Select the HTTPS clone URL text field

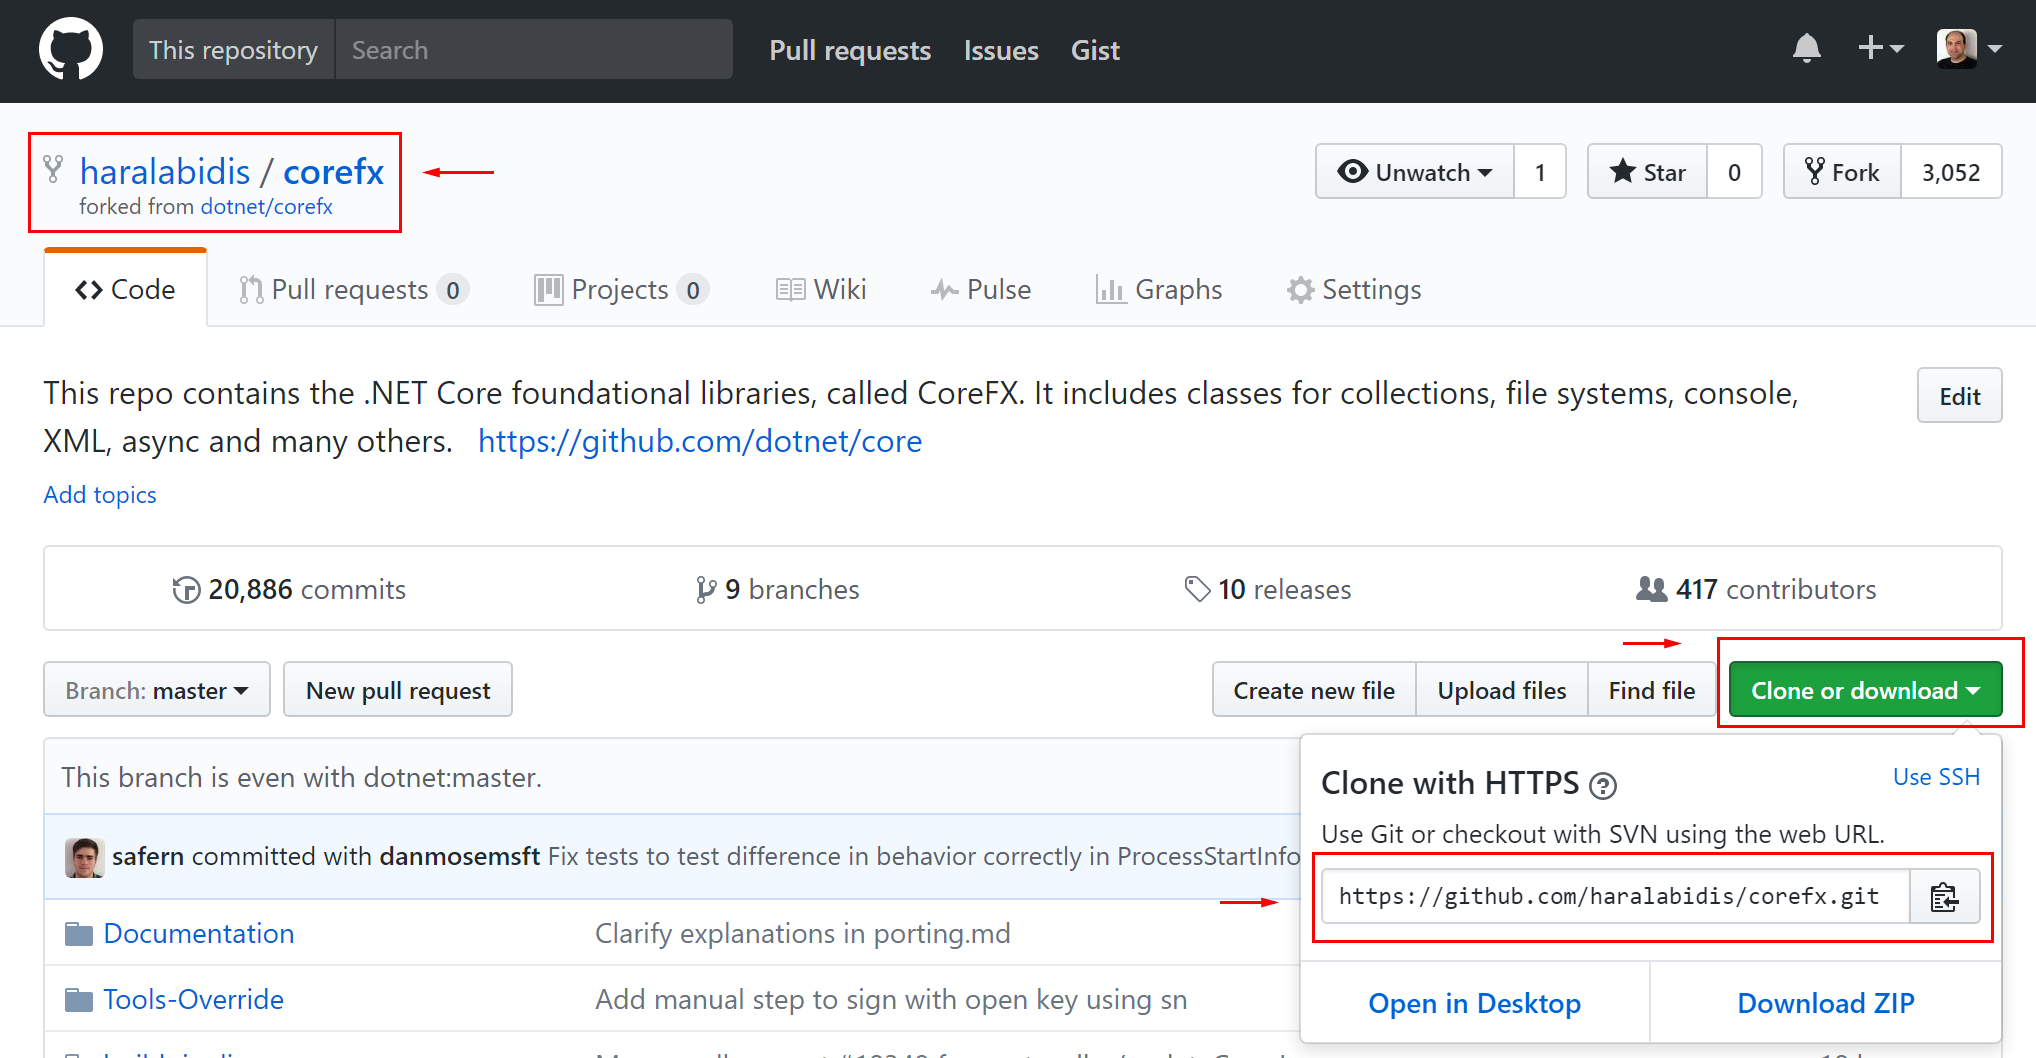click(1615, 897)
